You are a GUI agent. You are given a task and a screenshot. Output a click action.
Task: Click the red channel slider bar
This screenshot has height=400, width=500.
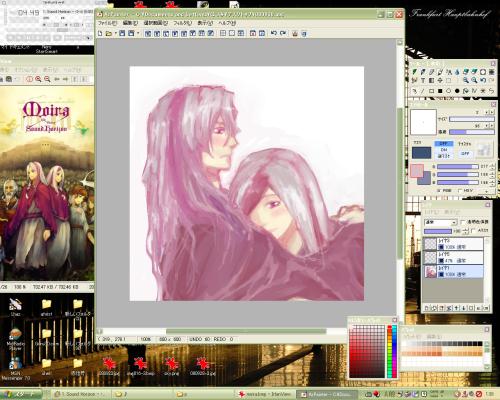point(457,166)
